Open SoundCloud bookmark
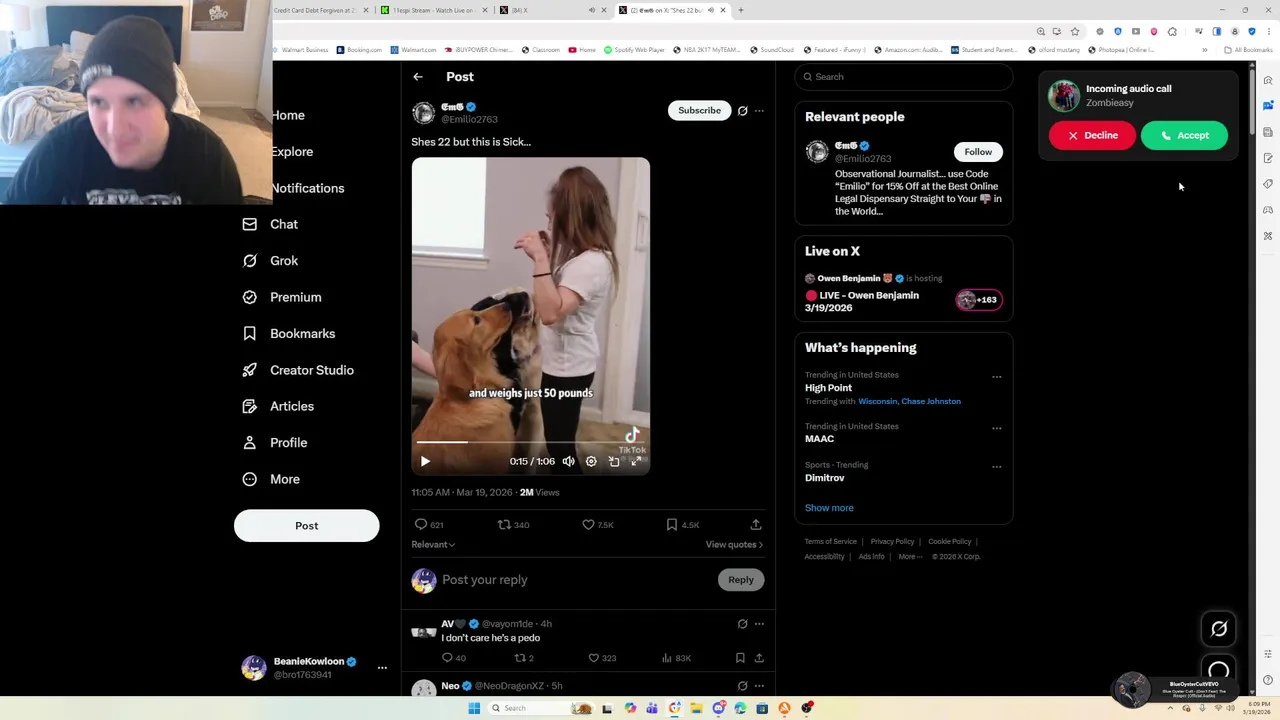The width and height of the screenshot is (1280, 720). pyautogui.click(x=771, y=50)
